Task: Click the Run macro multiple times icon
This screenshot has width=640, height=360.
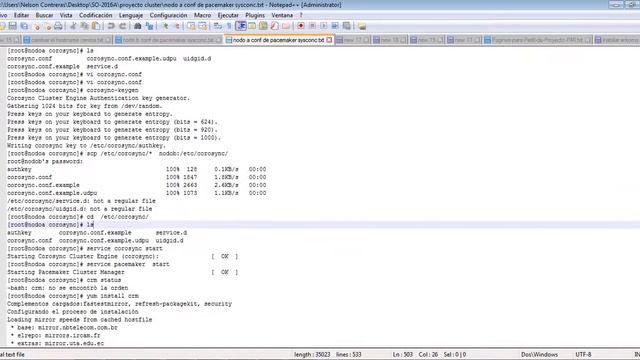Action: 335,26
